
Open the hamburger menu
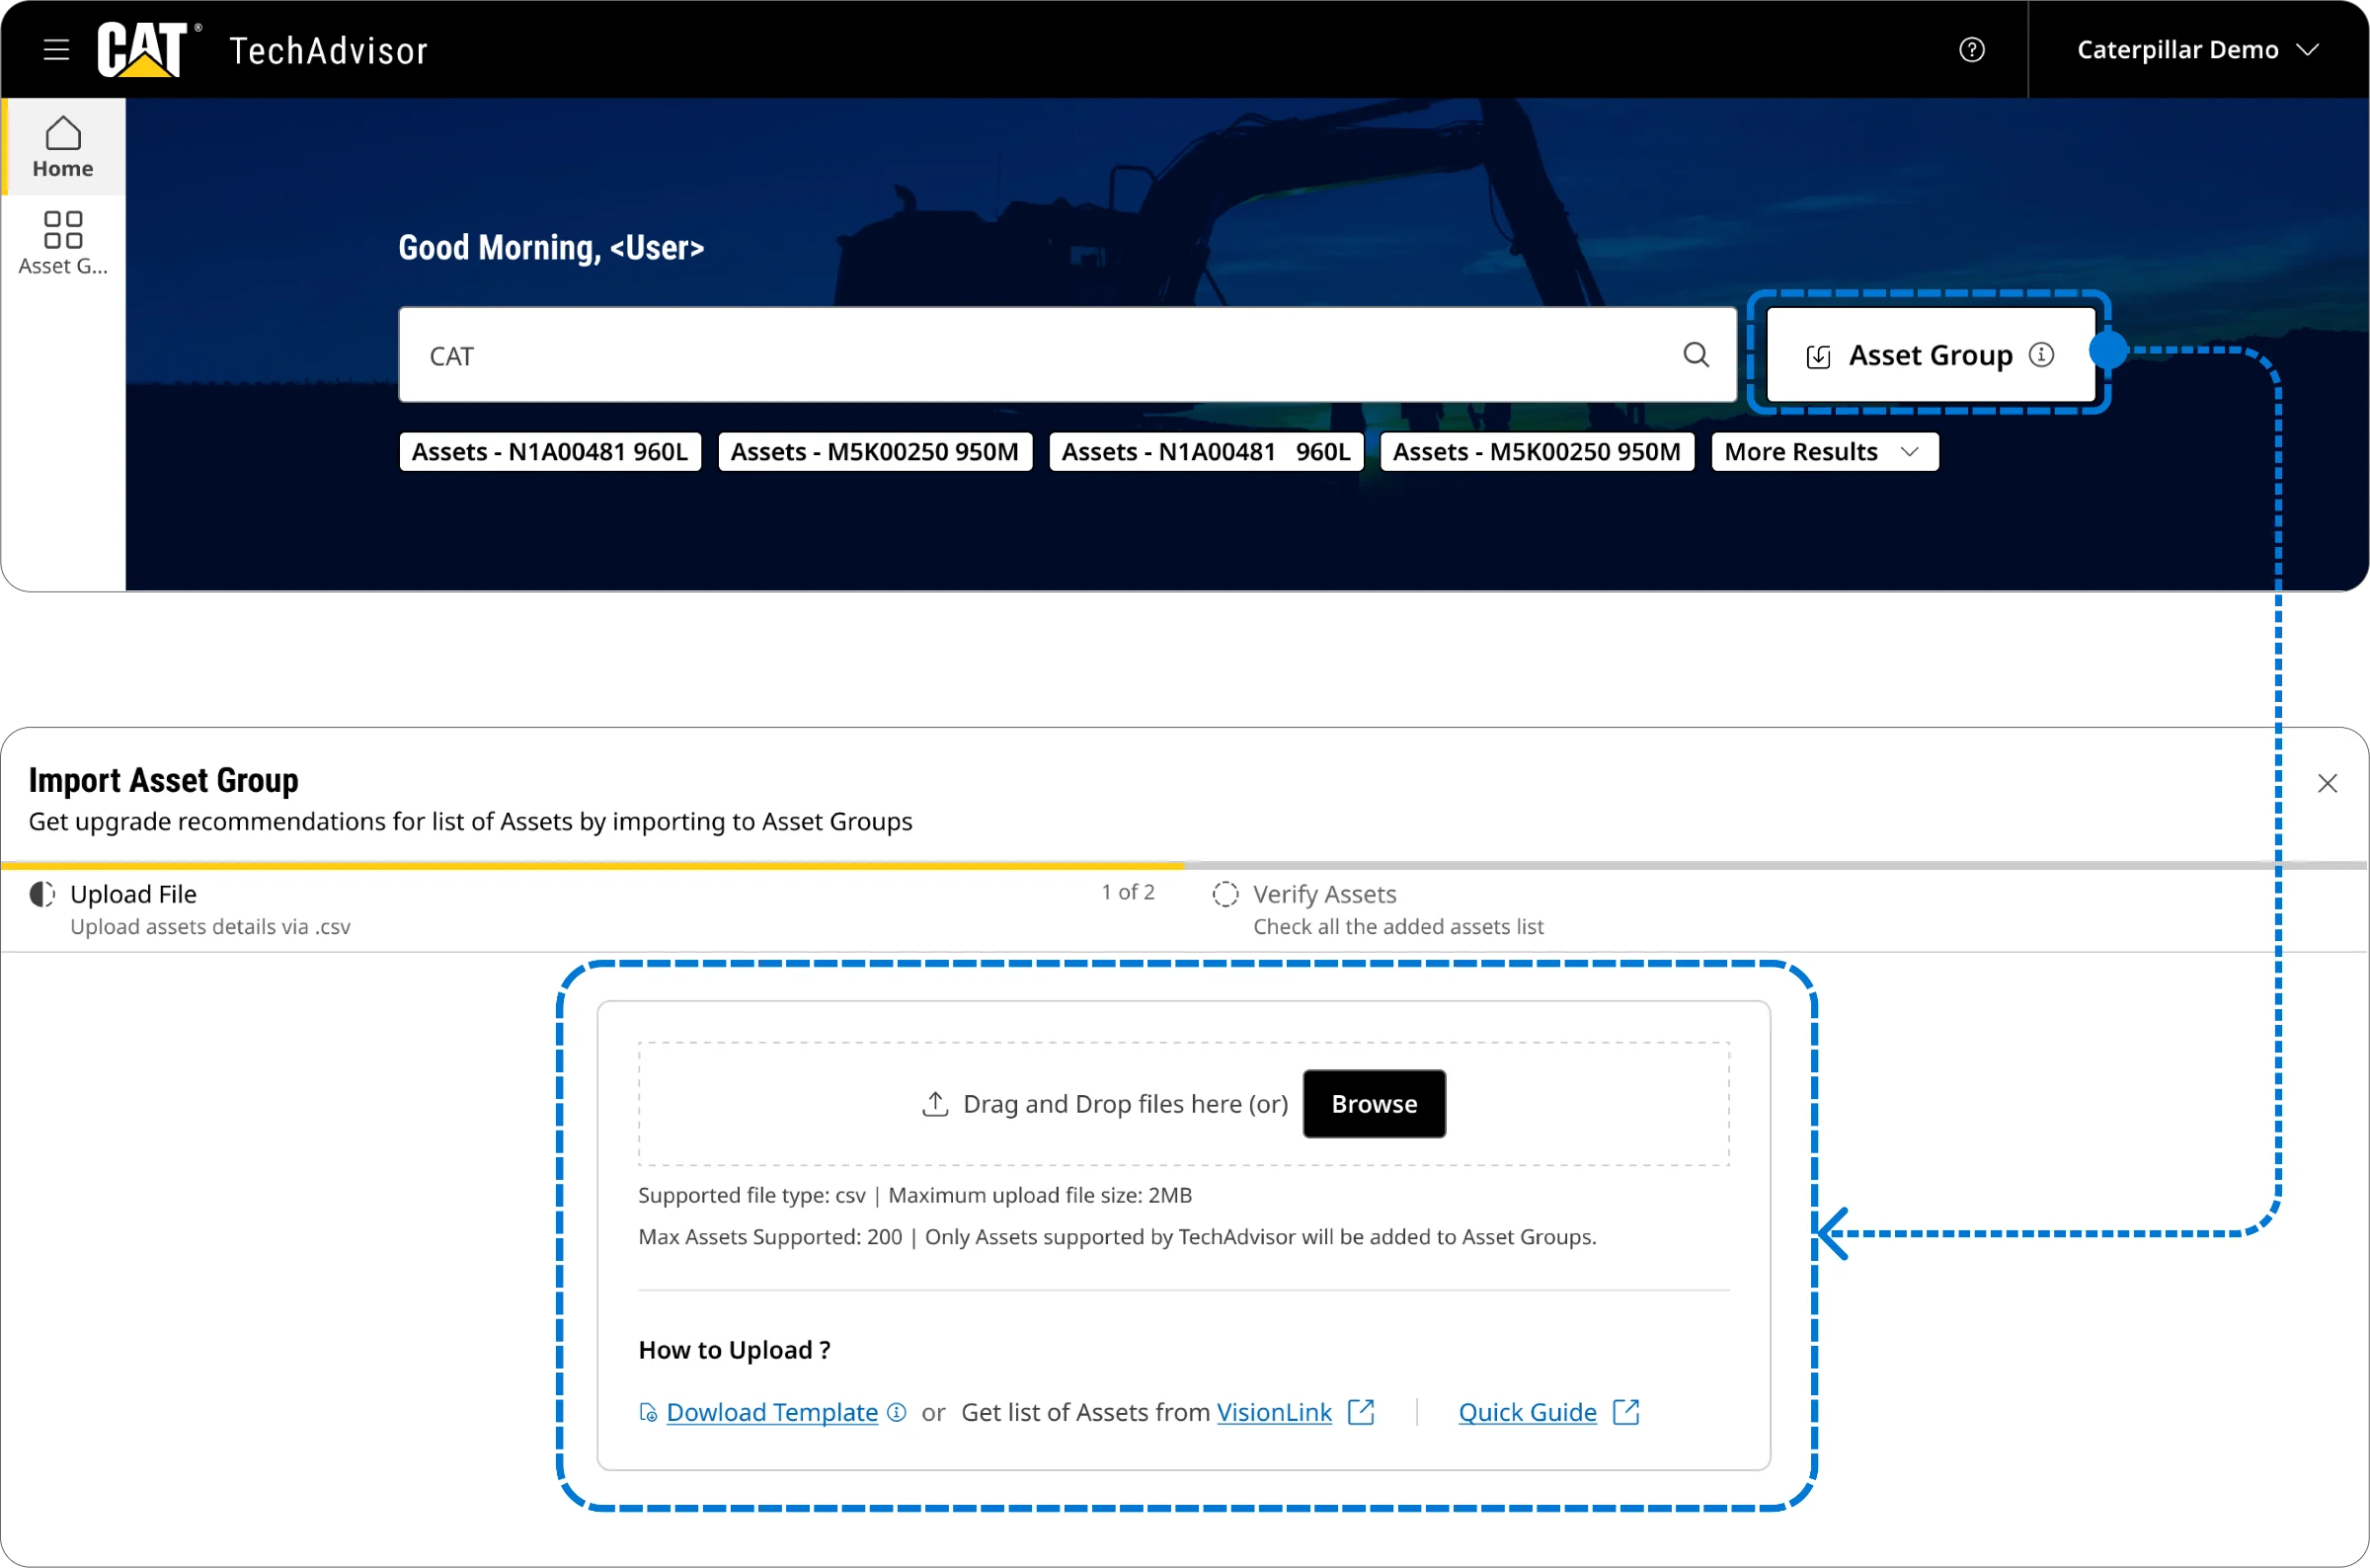coord(57,50)
